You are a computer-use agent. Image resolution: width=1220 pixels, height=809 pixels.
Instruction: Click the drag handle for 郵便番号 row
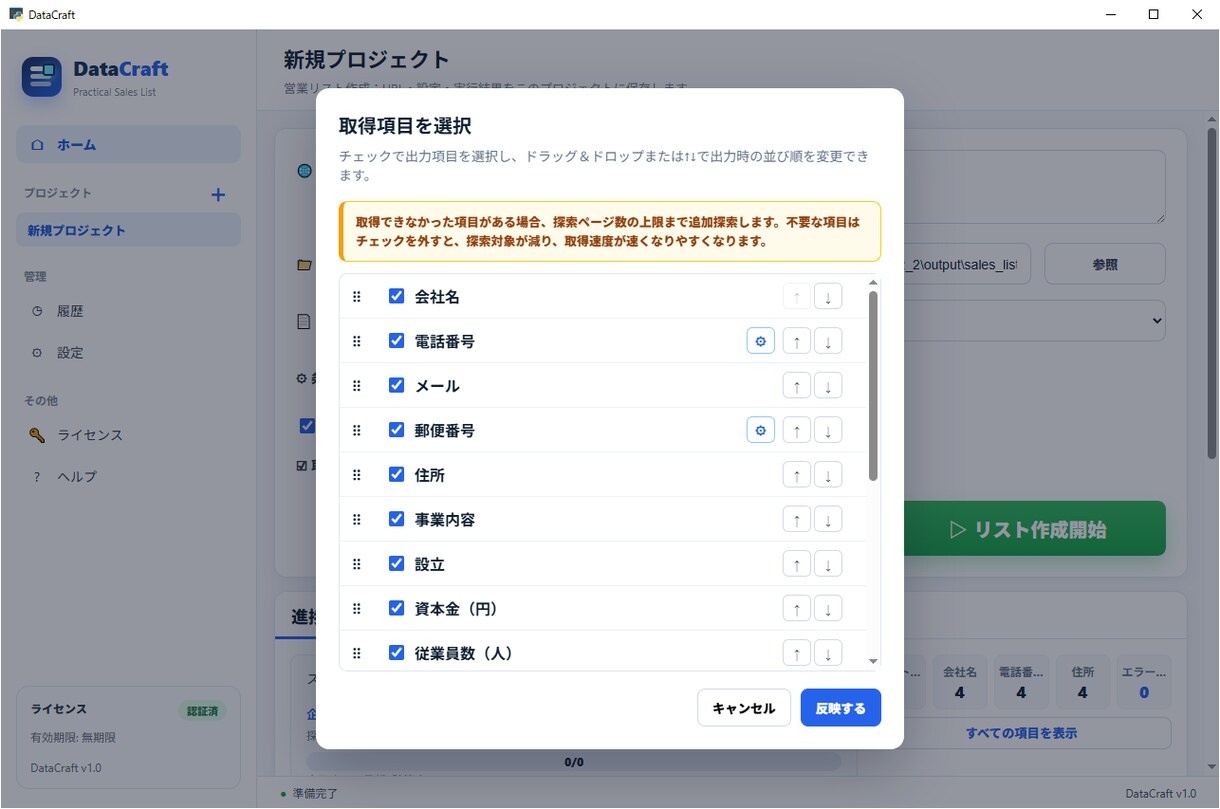357,430
